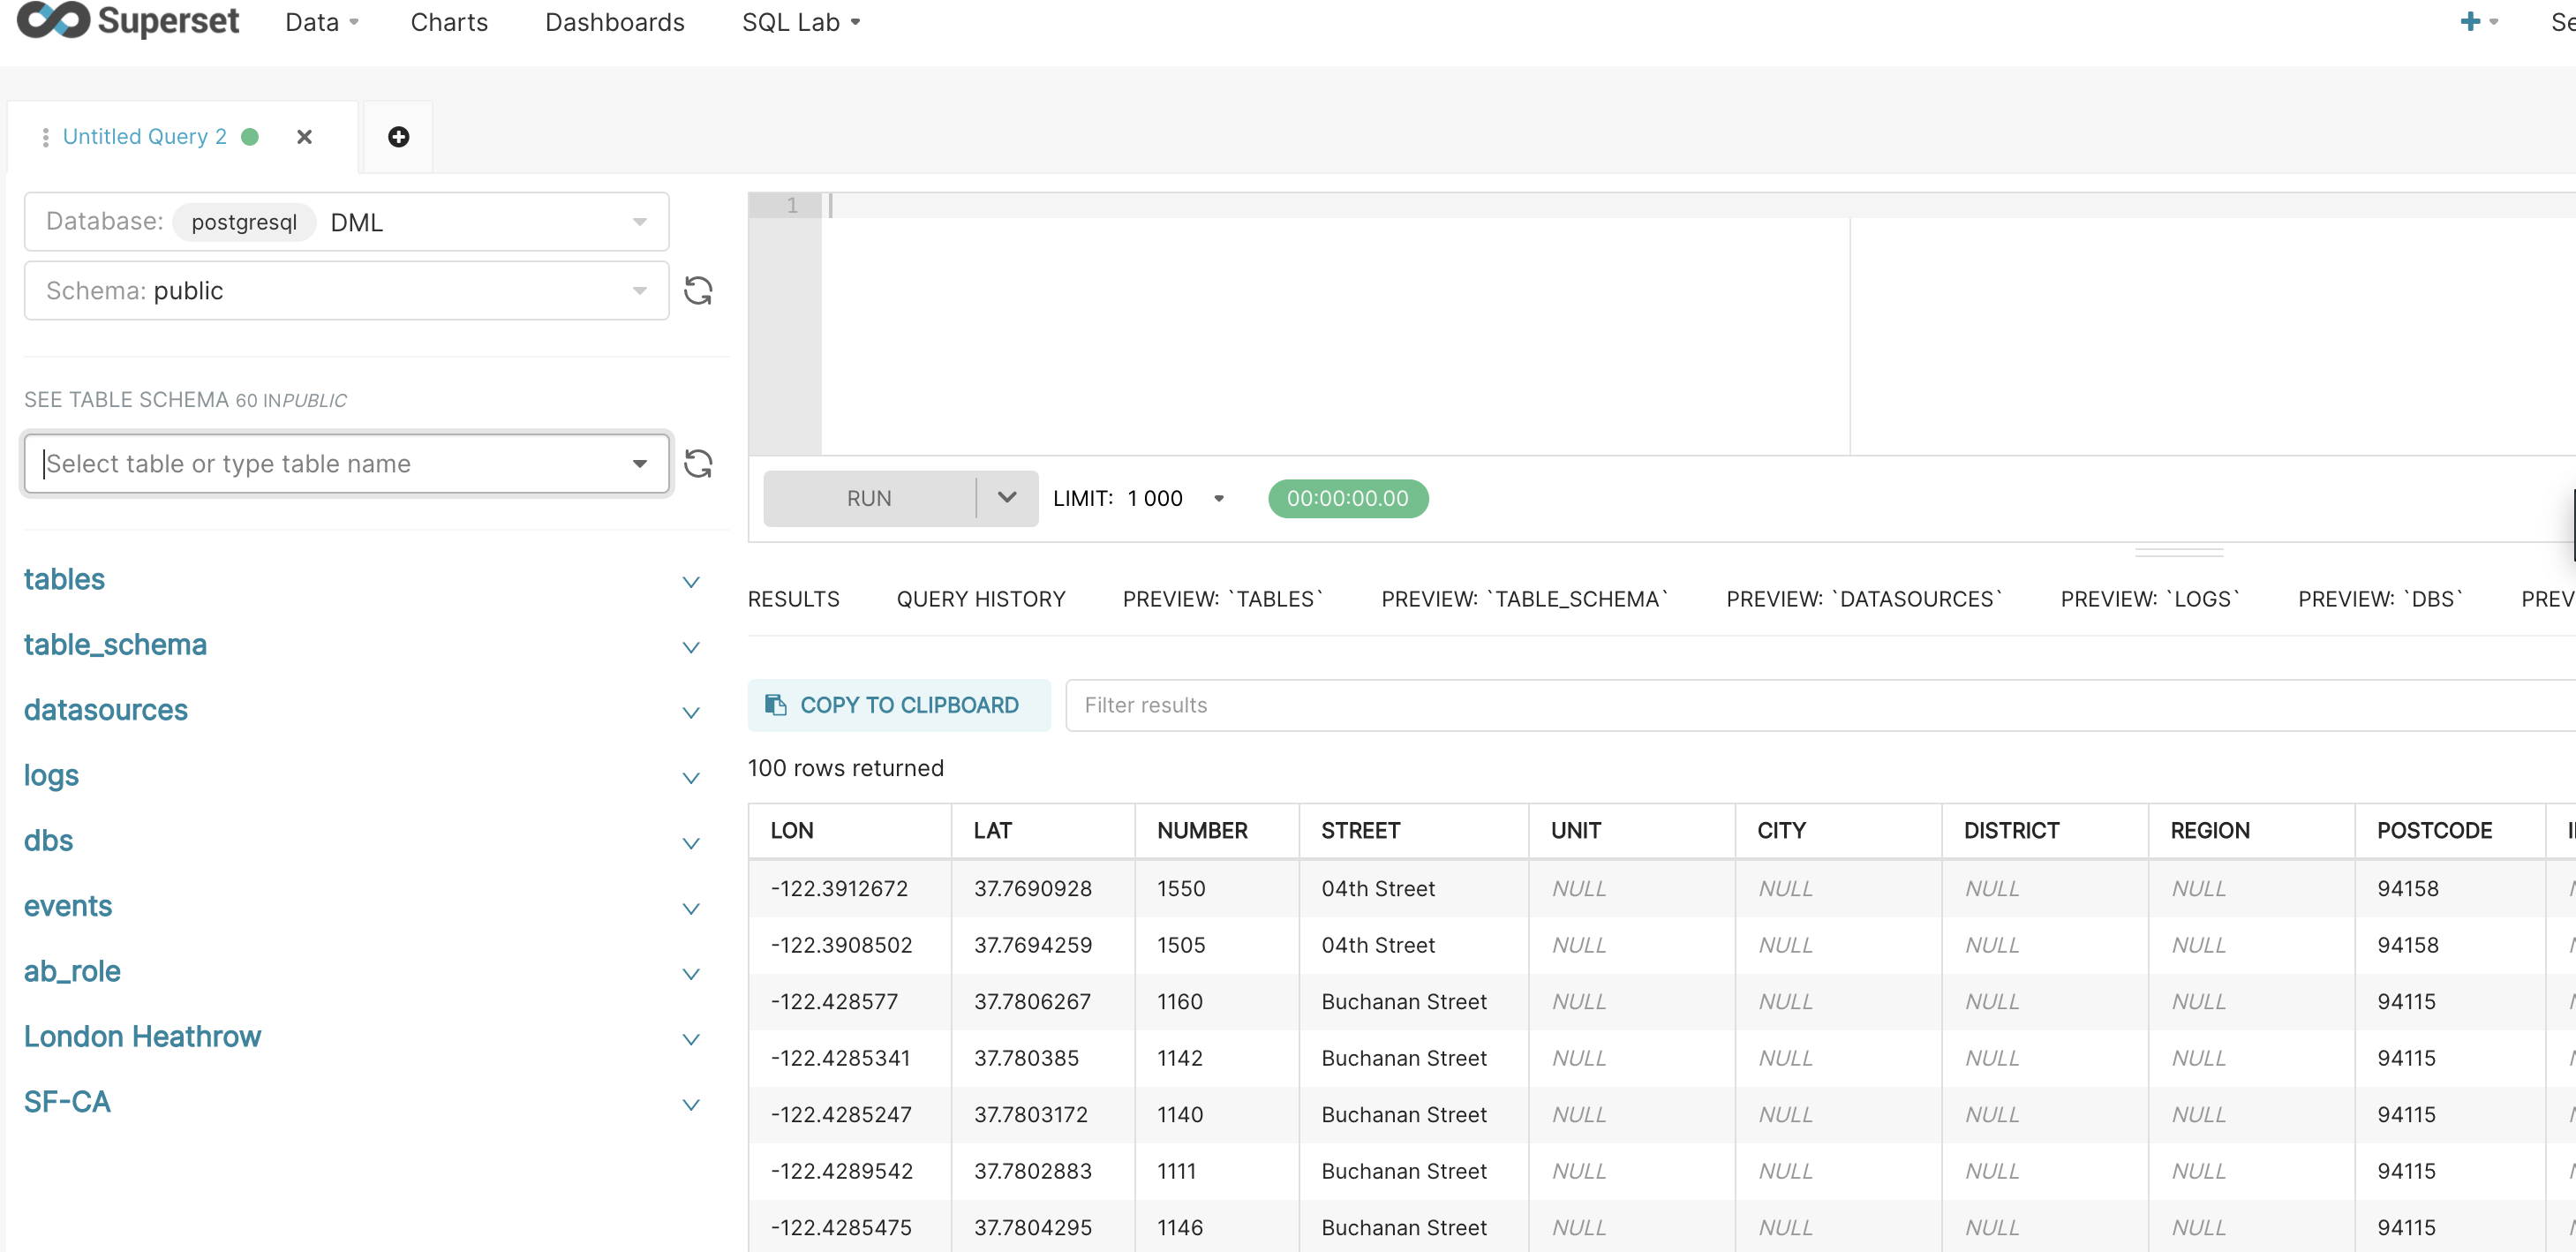
Task: Open the Dashboards menu item
Action: click(614, 22)
